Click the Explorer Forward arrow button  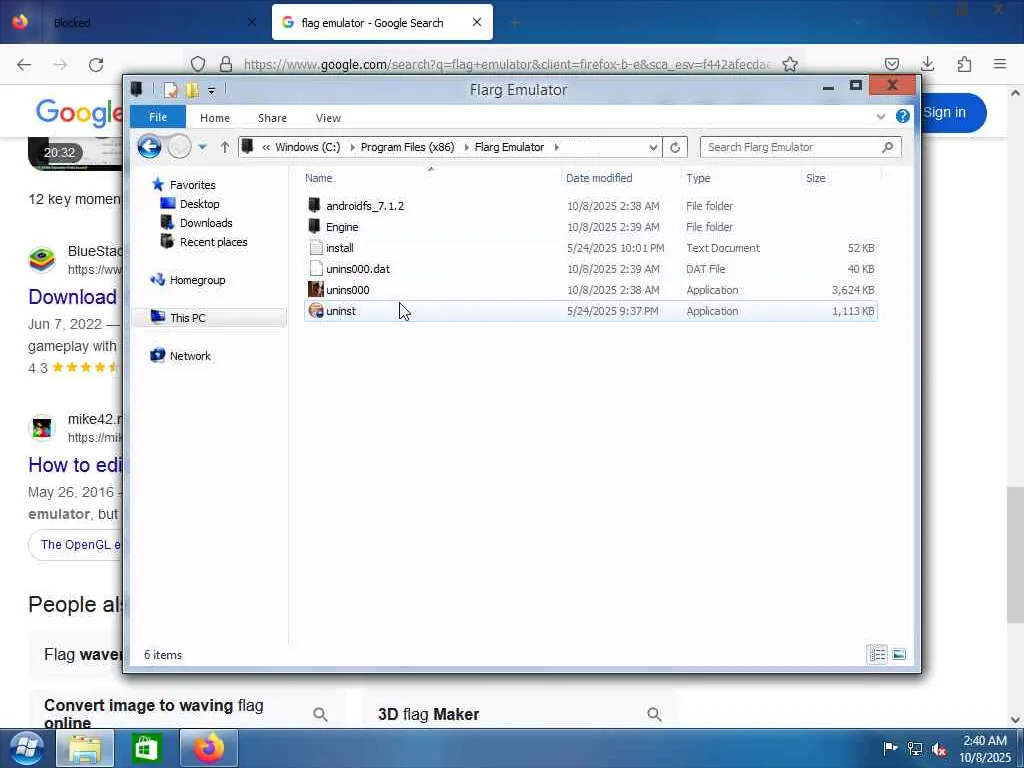pos(179,147)
